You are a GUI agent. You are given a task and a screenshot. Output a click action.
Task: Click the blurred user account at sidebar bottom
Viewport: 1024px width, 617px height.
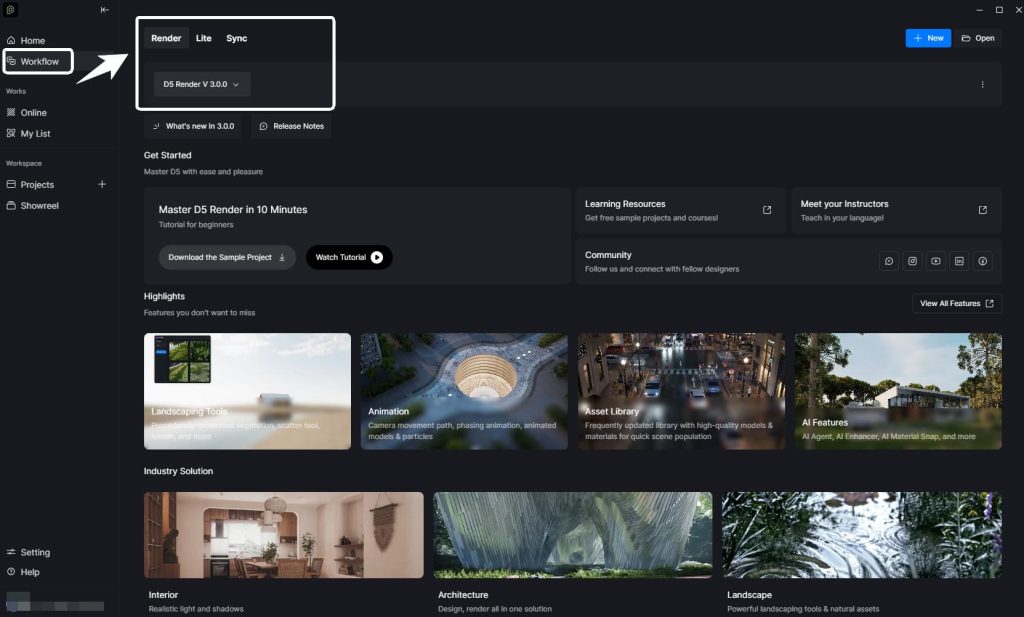pyautogui.click(x=55, y=603)
